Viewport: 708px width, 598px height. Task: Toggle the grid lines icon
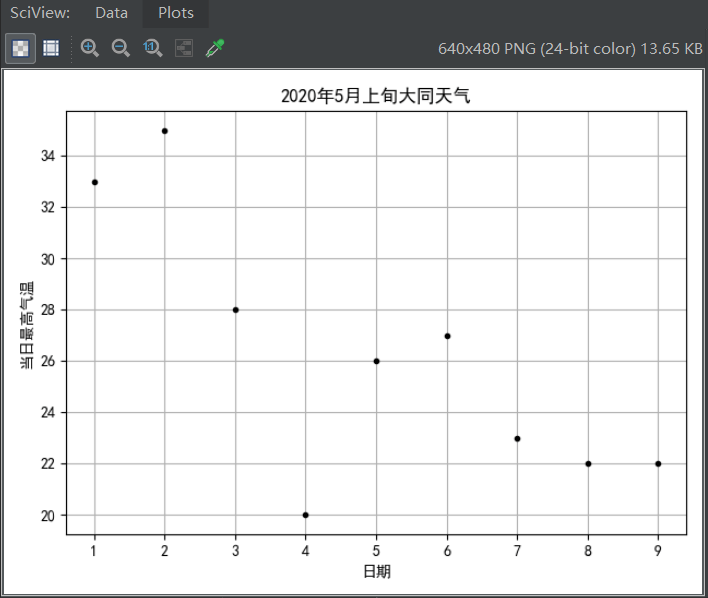(x=51, y=48)
